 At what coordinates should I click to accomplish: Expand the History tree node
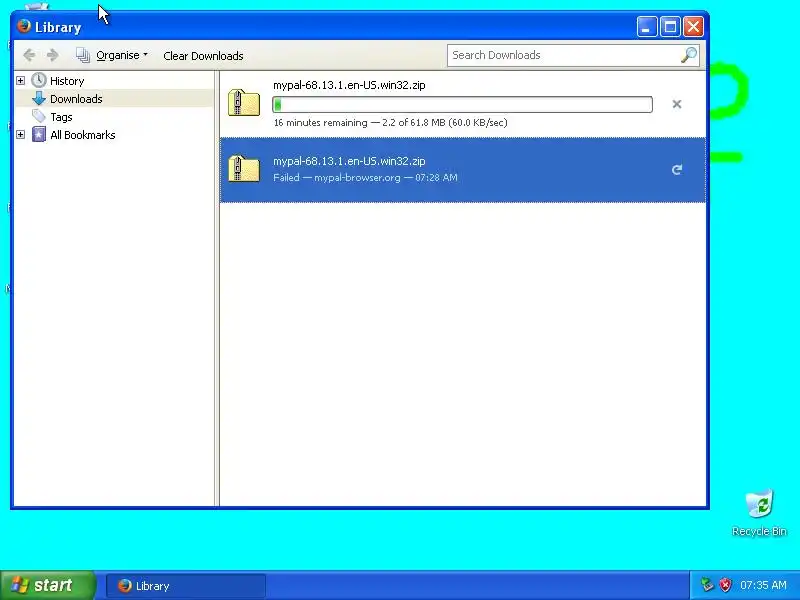(x=20, y=81)
